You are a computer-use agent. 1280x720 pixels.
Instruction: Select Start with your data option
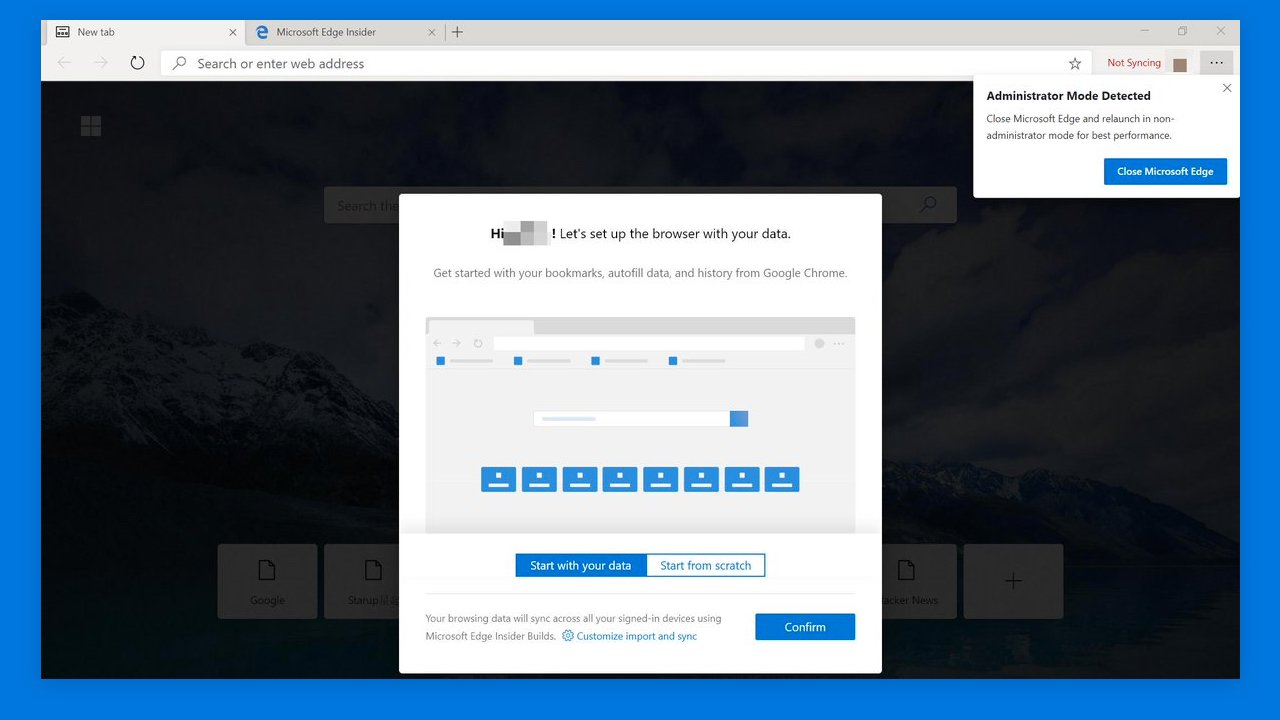click(581, 565)
